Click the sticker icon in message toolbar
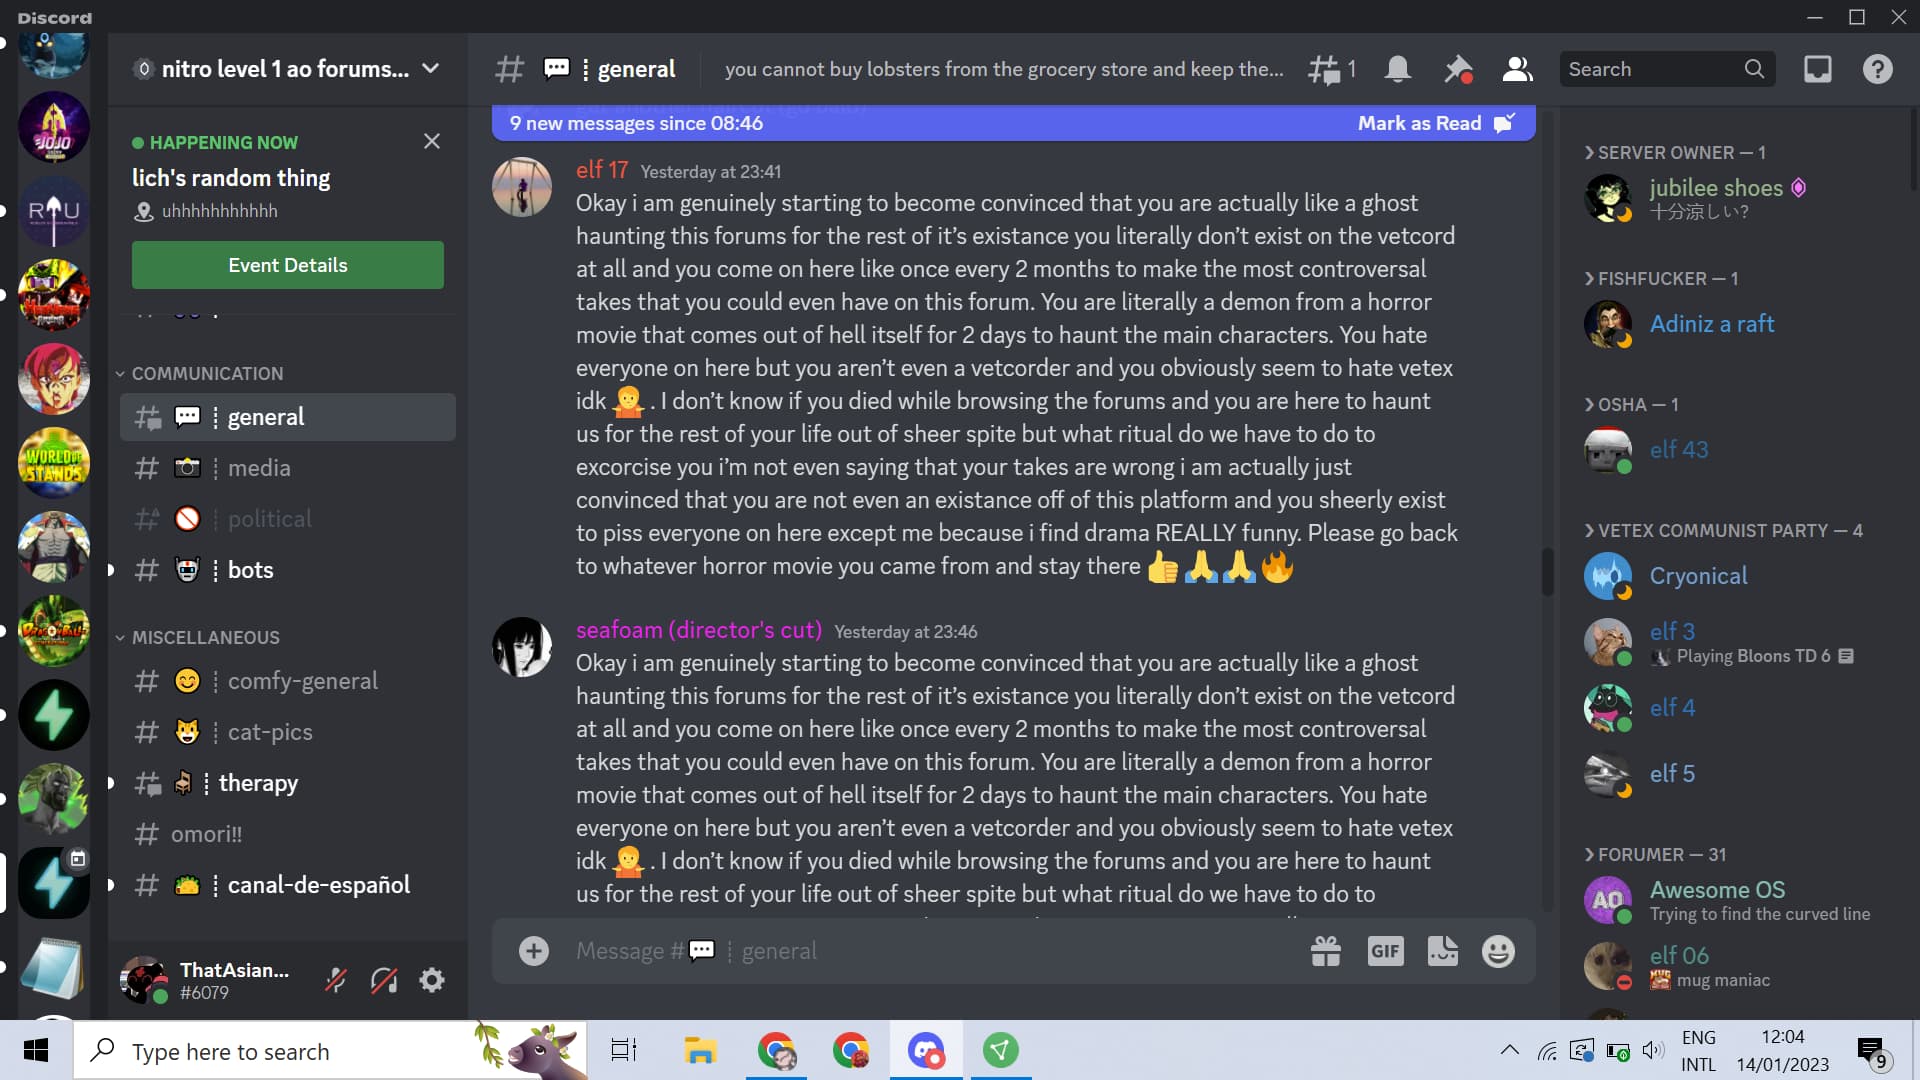This screenshot has width=1920, height=1080. pos(1441,949)
